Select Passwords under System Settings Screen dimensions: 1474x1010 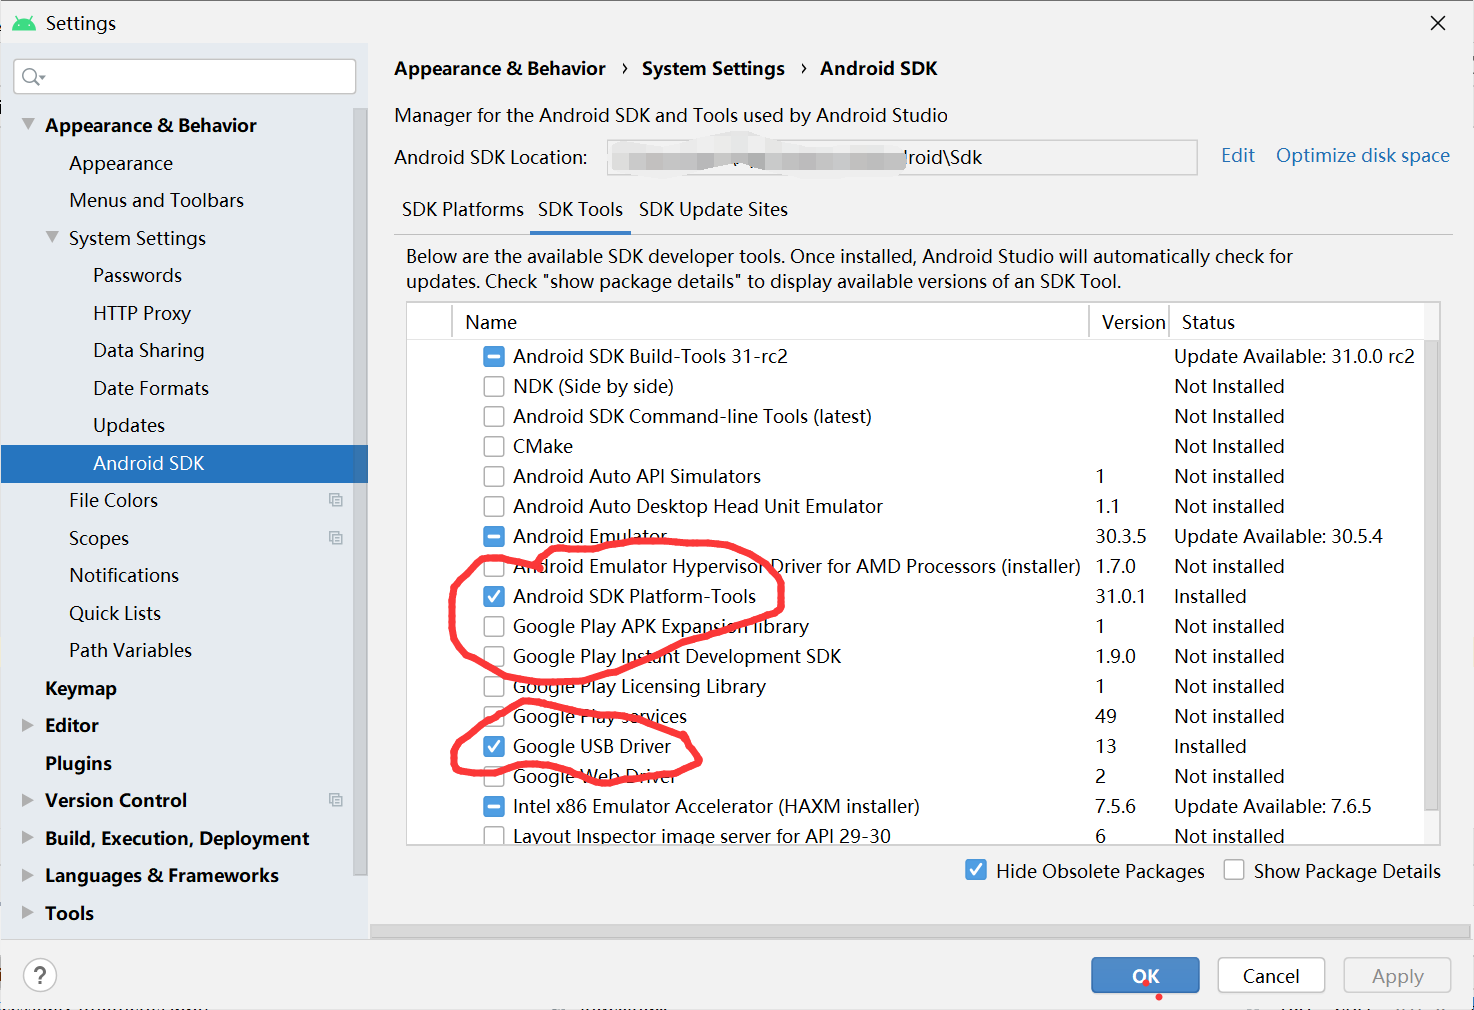(x=137, y=275)
